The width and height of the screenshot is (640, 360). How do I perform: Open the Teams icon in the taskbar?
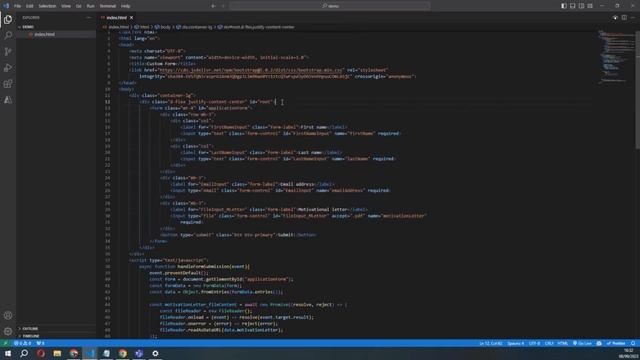pyautogui.click(x=139, y=353)
